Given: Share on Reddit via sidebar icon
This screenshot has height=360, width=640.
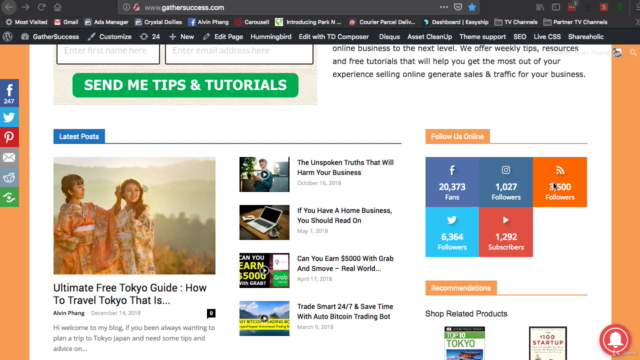Looking at the screenshot, I should click(x=9, y=177).
